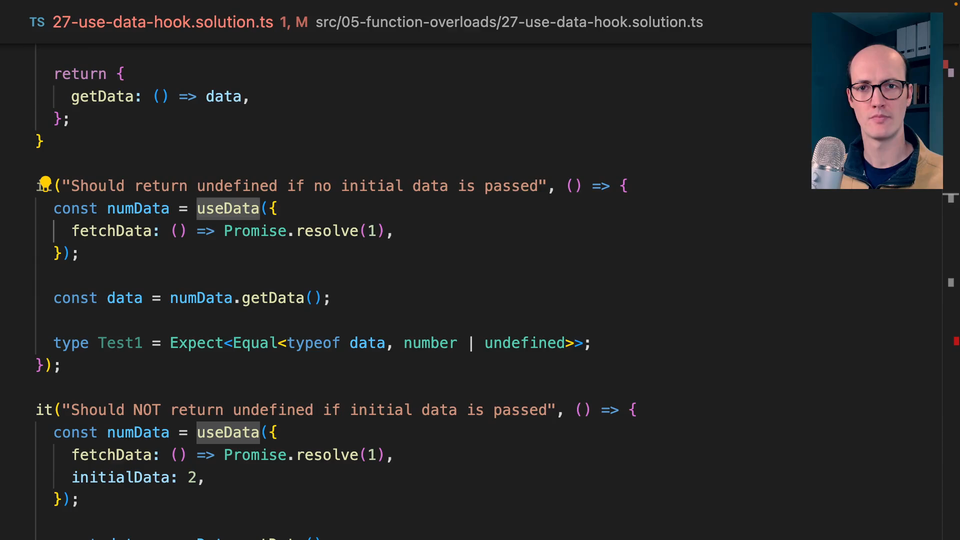This screenshot has height=540, width=960.
Task: Click the file path breadcrumb in header
Action: pyautogui.click(x=509, y=21)
